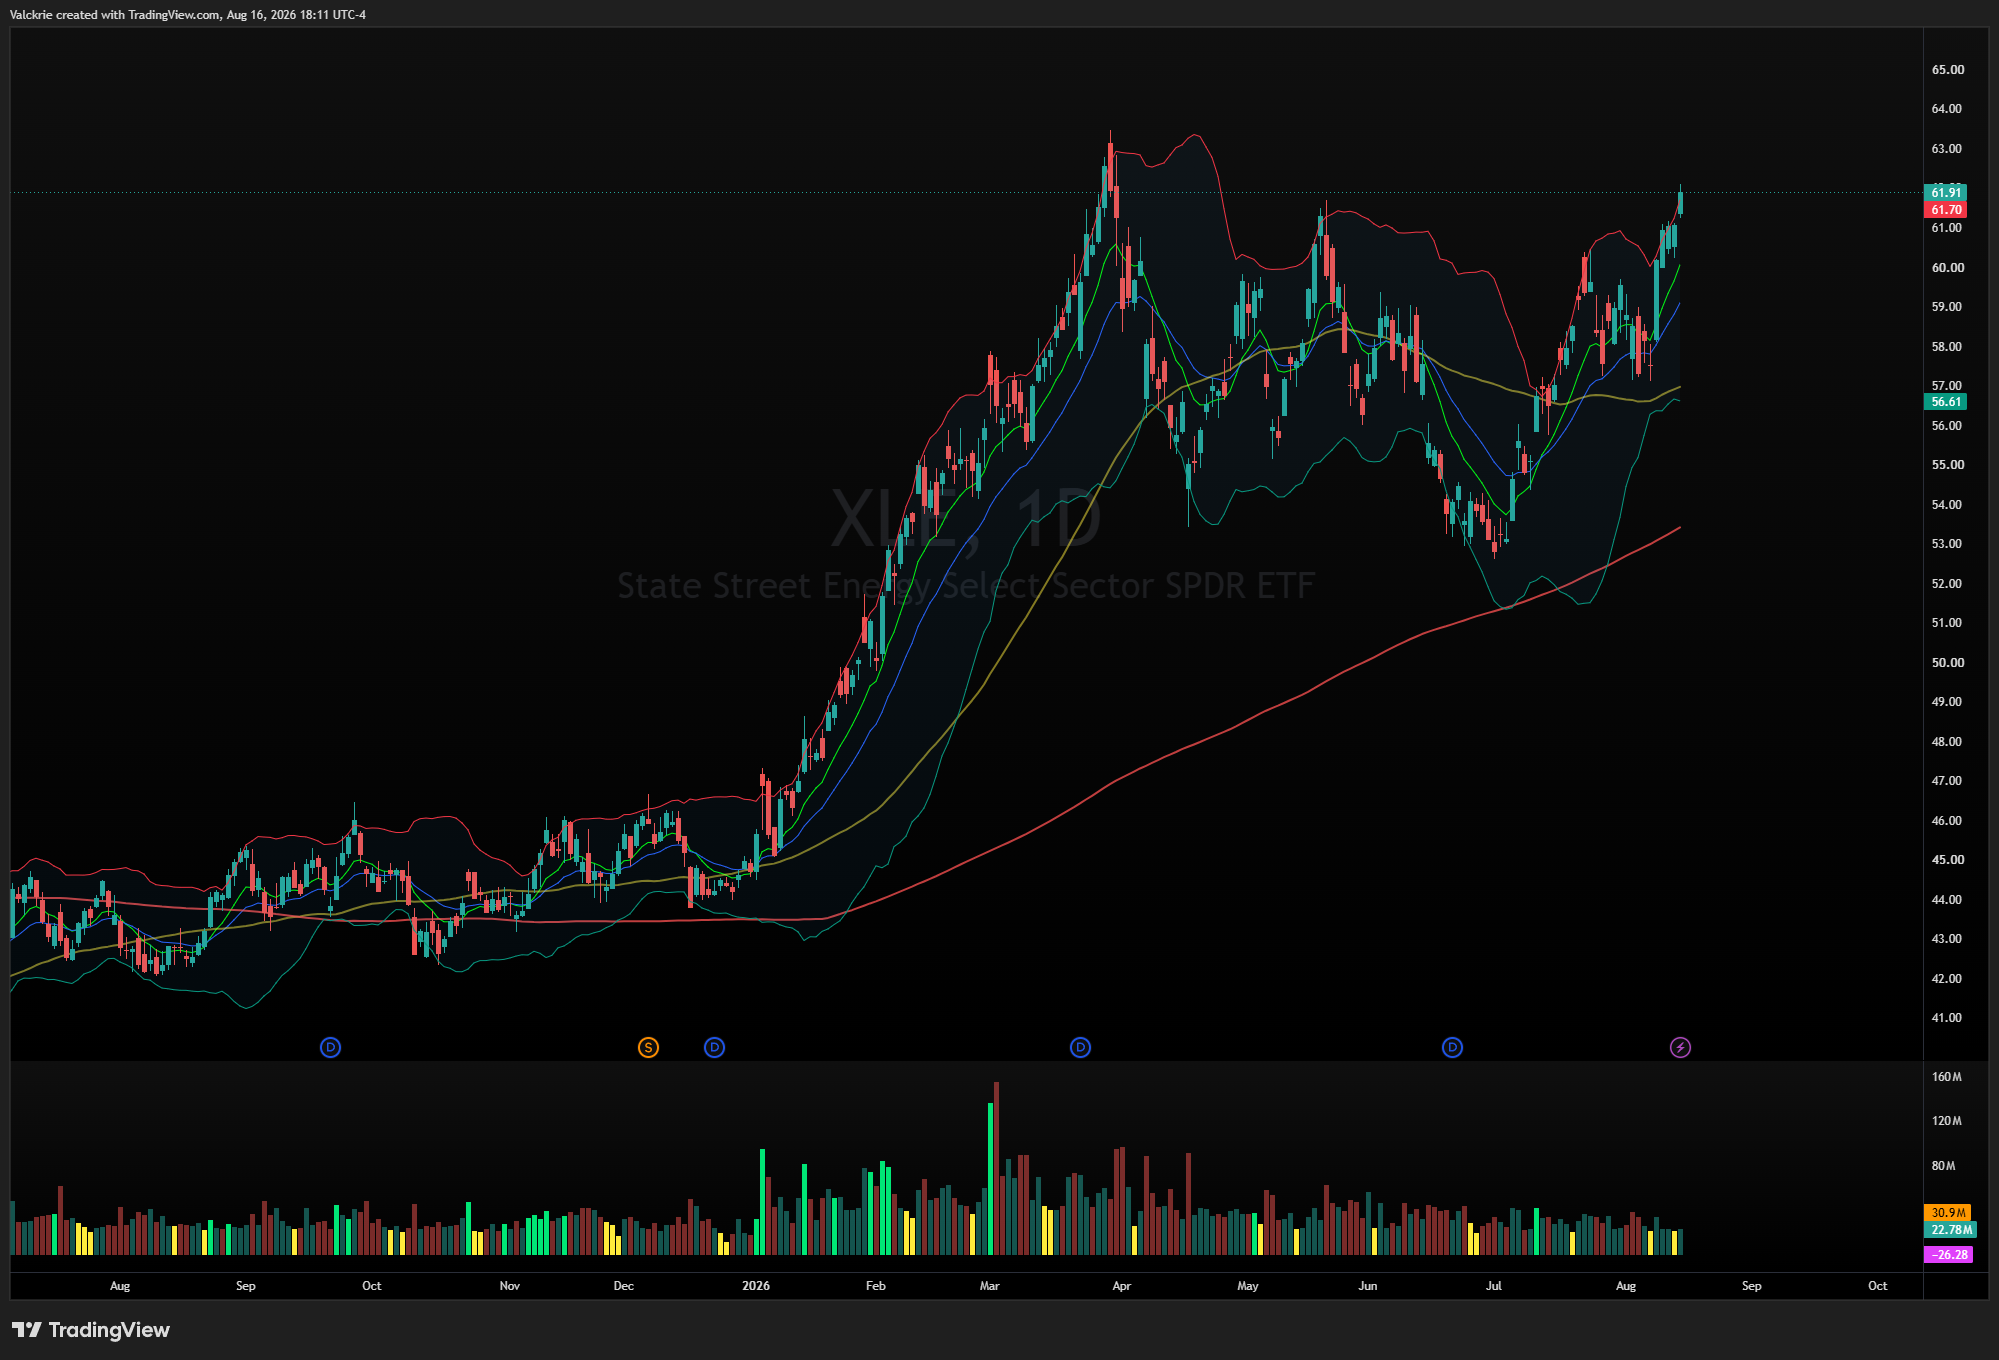Select the dividend marker in late December
This screenshot has width=1999, height=1360.
pyautogui.click(x=714, y=1047)
